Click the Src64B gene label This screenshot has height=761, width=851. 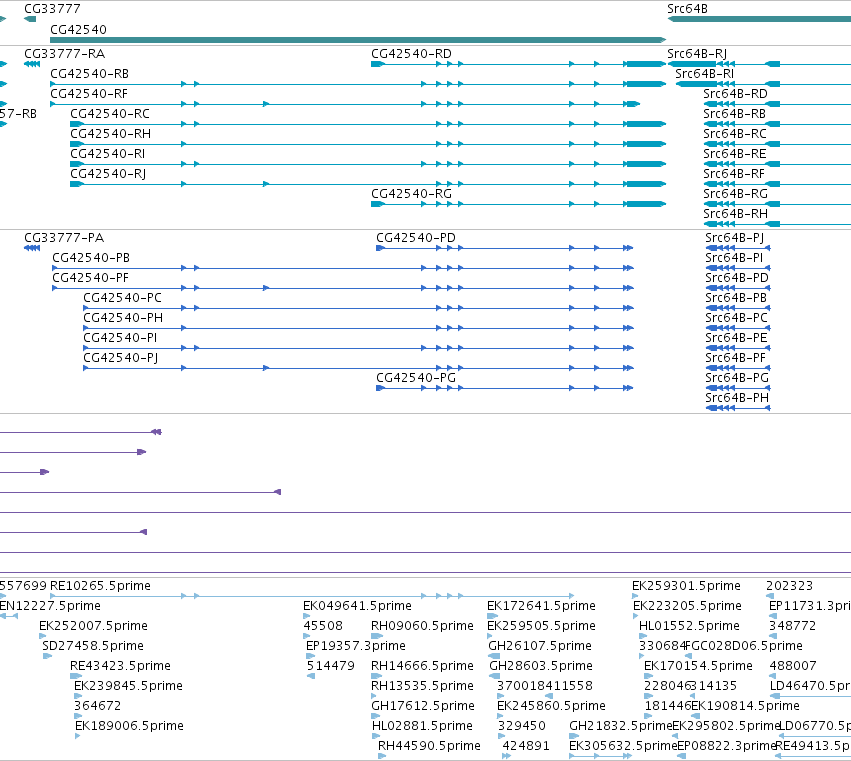pyautogui.click(x=687, y=9)
